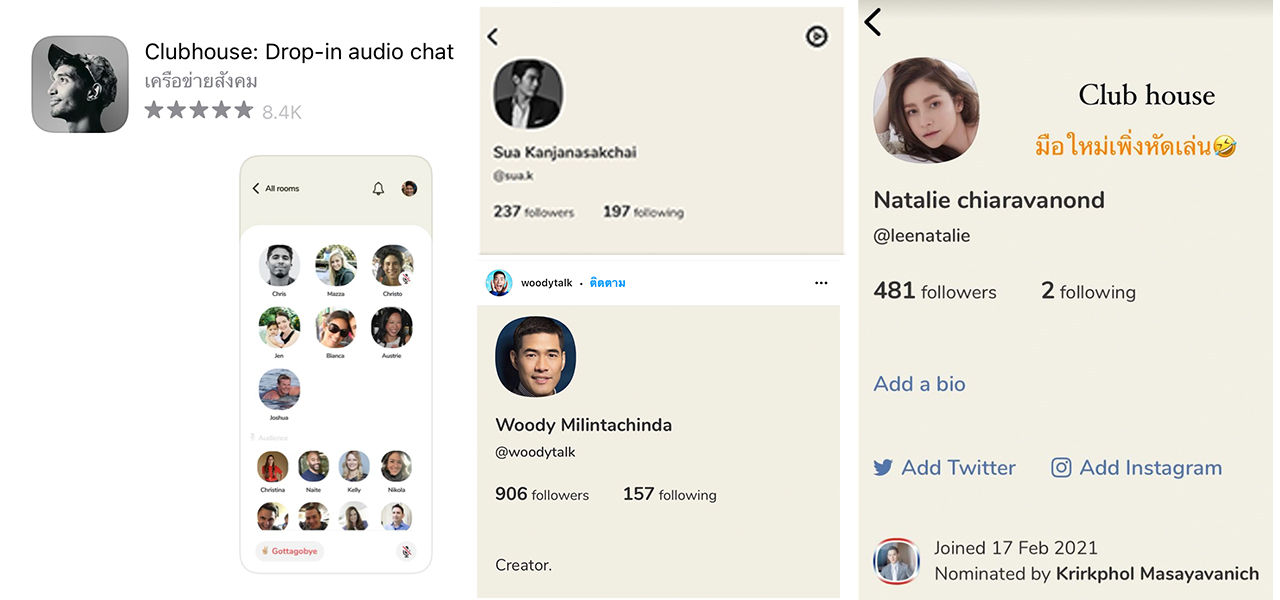The height and width of the screenshot is (600, 1280).
Task: View Natalie's 481 followers
Action: [935, 291]
